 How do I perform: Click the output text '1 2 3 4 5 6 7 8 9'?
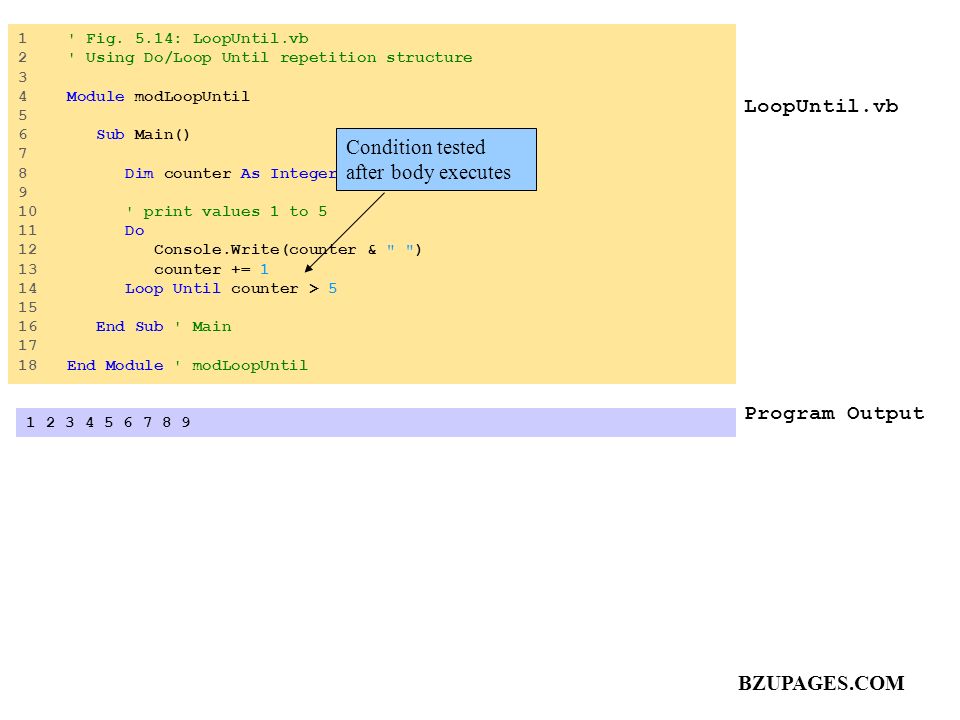click(x=108, y=422)
